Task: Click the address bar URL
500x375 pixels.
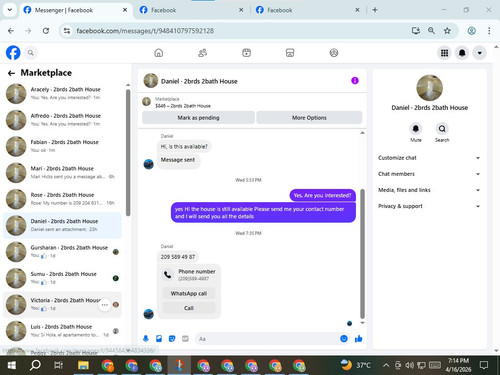Action: click(145, 31)
